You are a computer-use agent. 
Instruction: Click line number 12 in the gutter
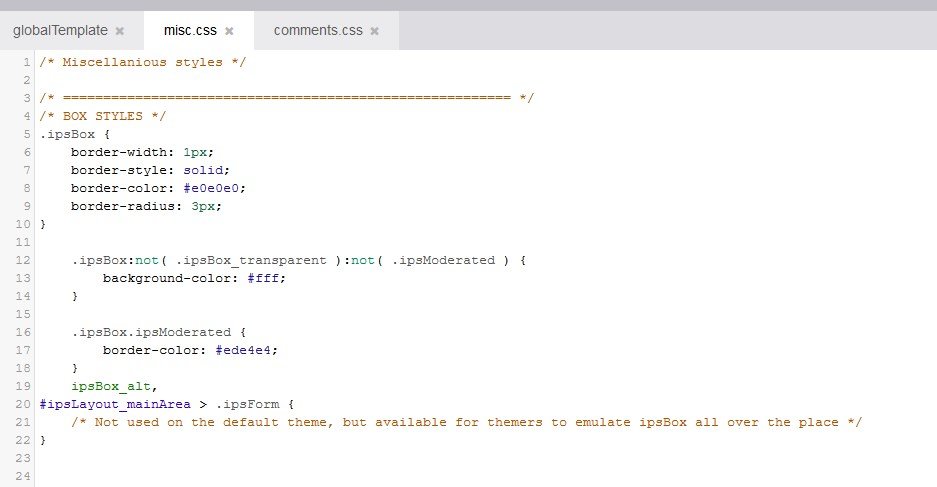[x=24, y=260]
